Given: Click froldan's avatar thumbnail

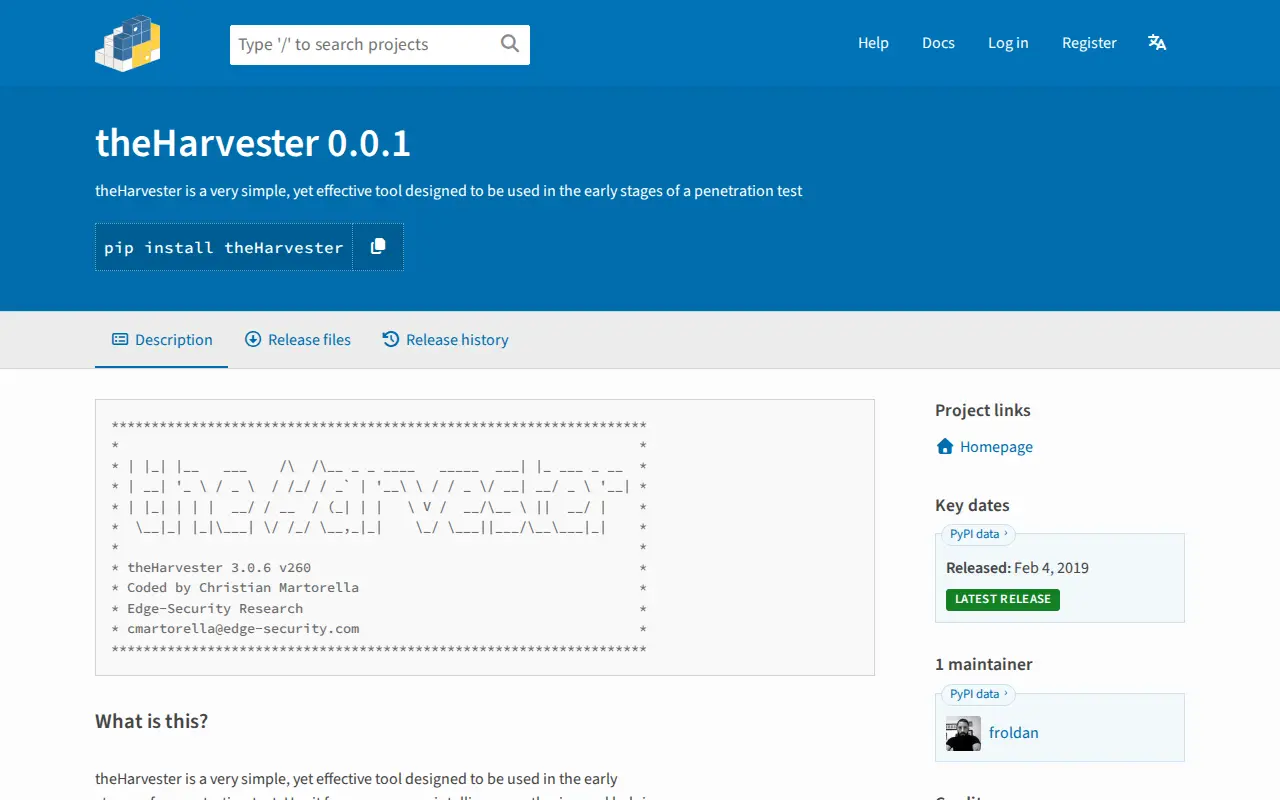Looking at the screenshot, I should click(963, 734).
